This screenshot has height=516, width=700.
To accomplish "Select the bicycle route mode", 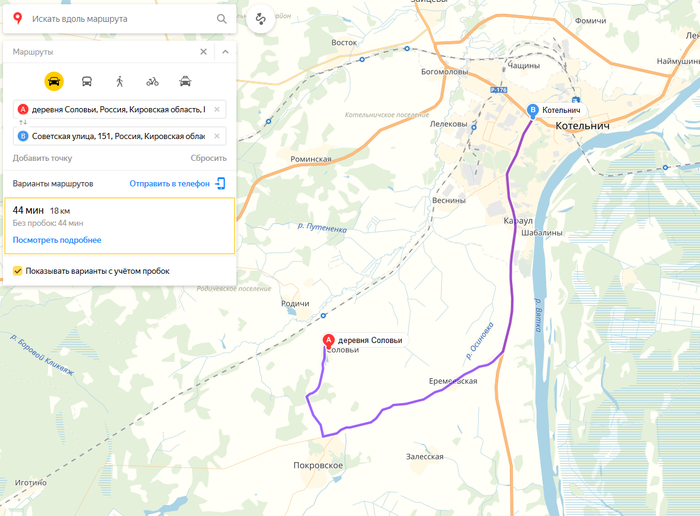I will point(152,82).
